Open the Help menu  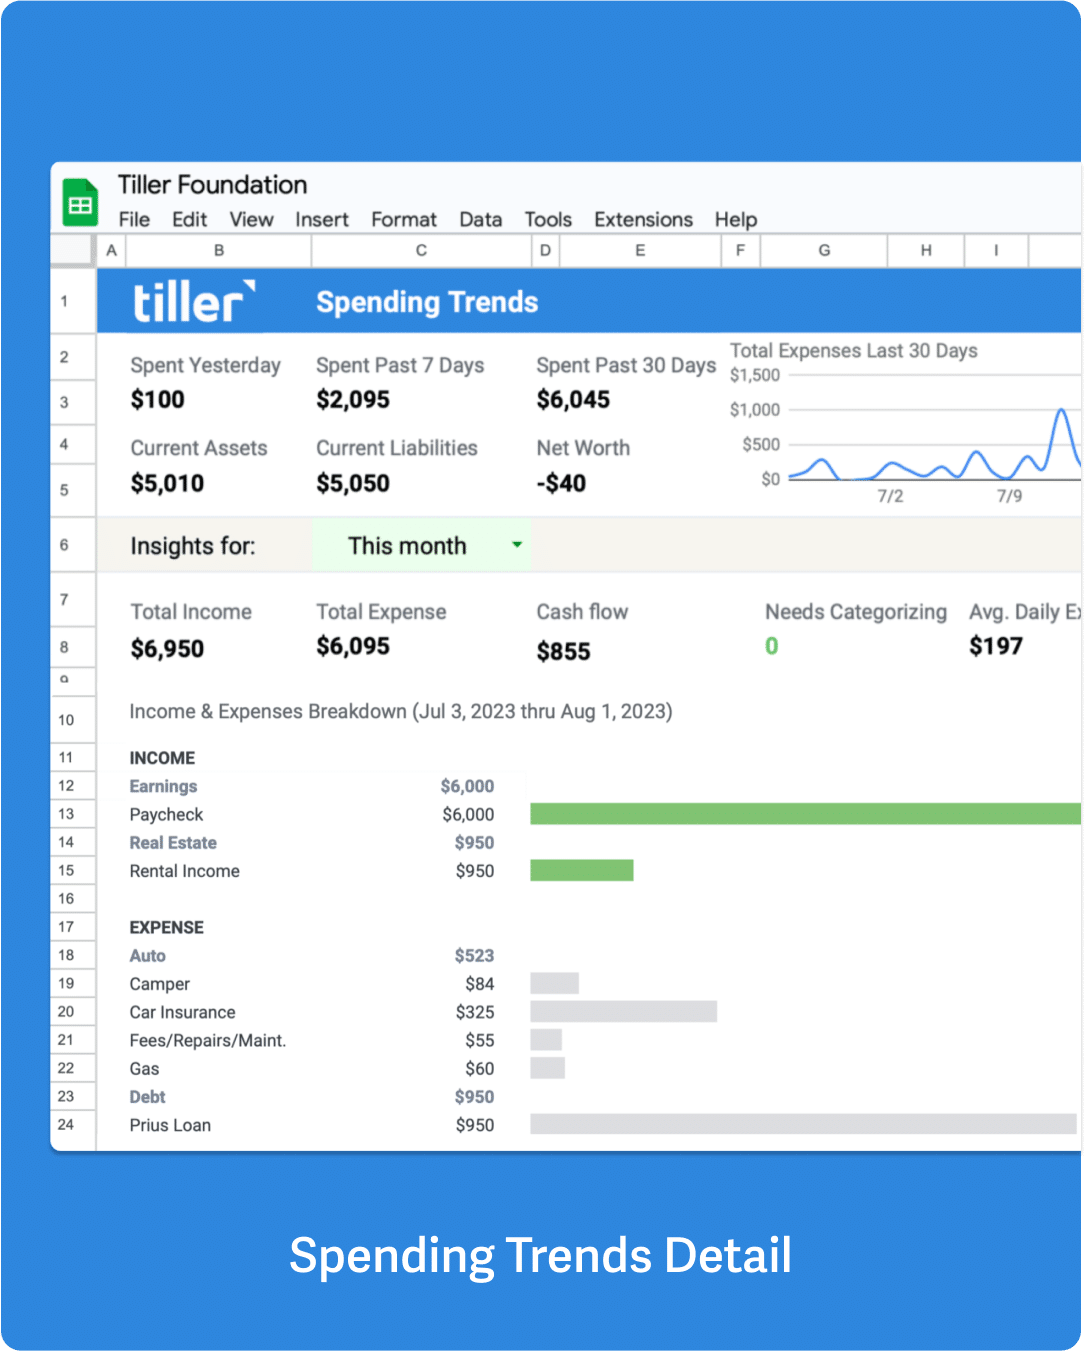[736, 219]
